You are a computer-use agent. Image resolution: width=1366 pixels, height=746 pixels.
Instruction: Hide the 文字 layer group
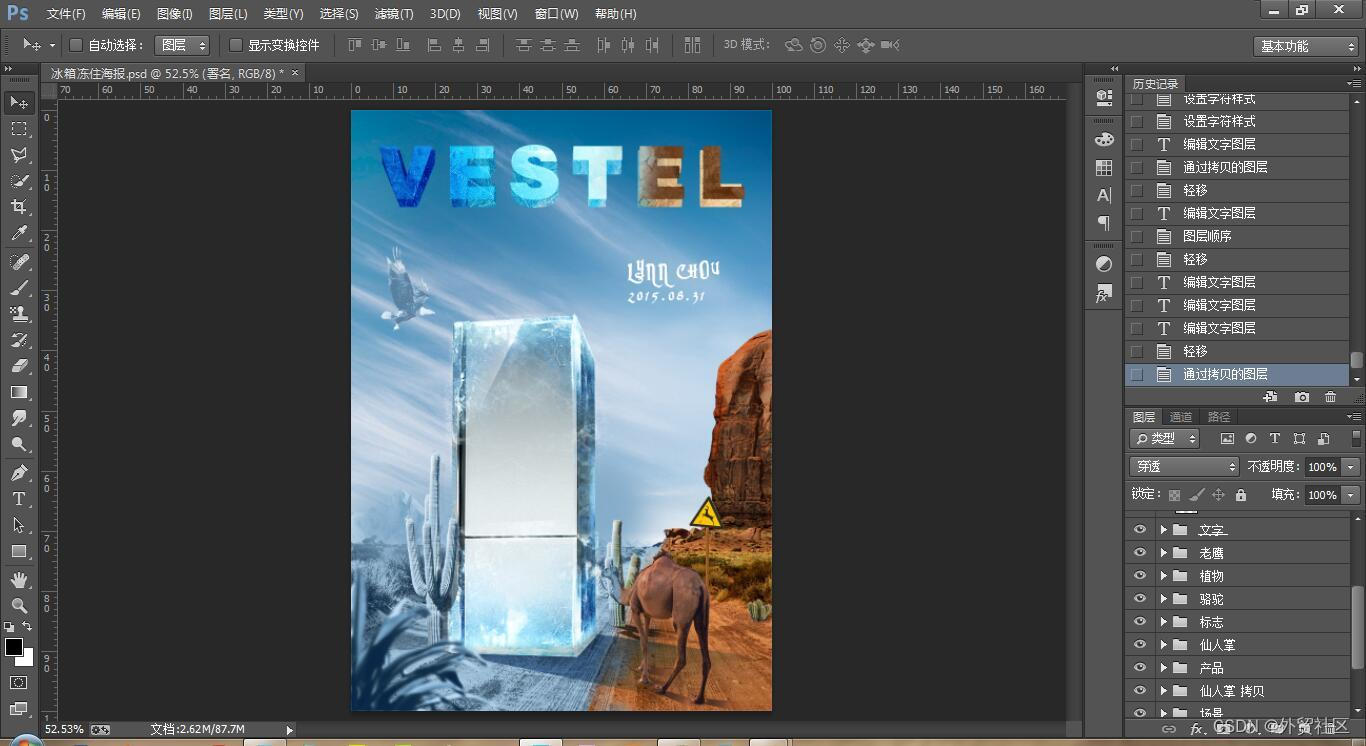click(x=1139, y=529)
